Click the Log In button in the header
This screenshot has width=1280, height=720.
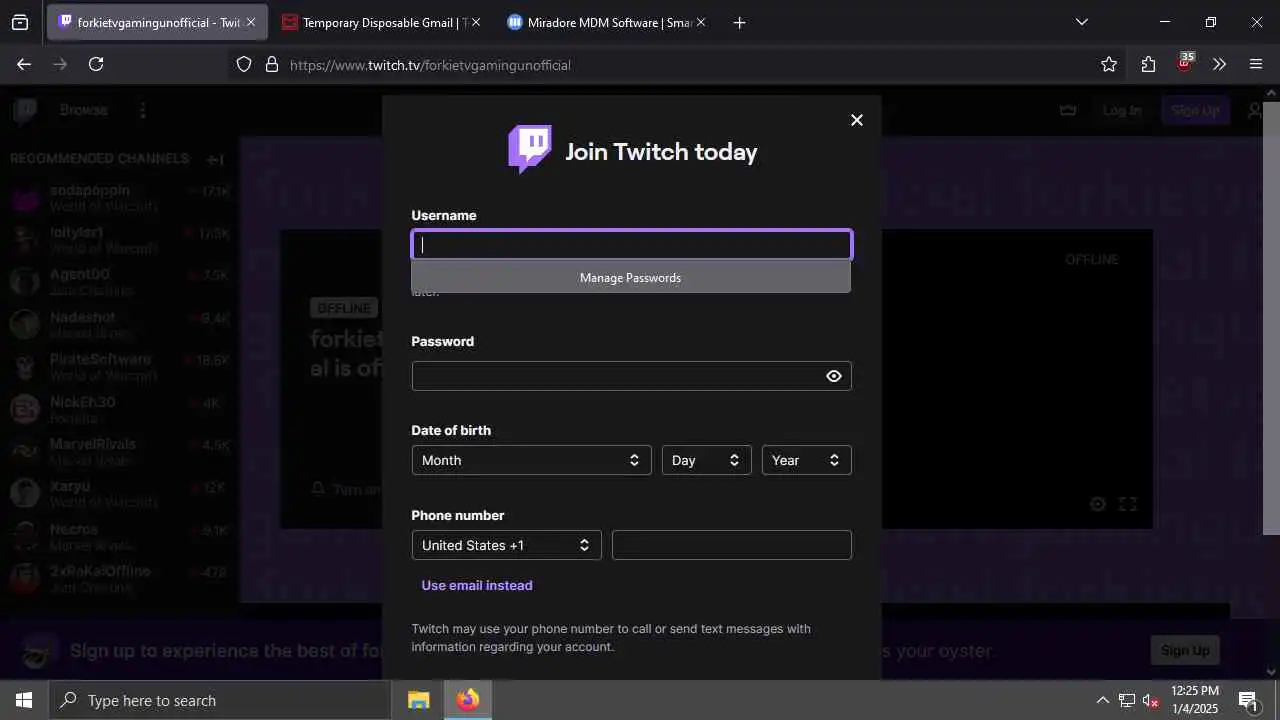pyautogui.click(x=1122, y=110)
